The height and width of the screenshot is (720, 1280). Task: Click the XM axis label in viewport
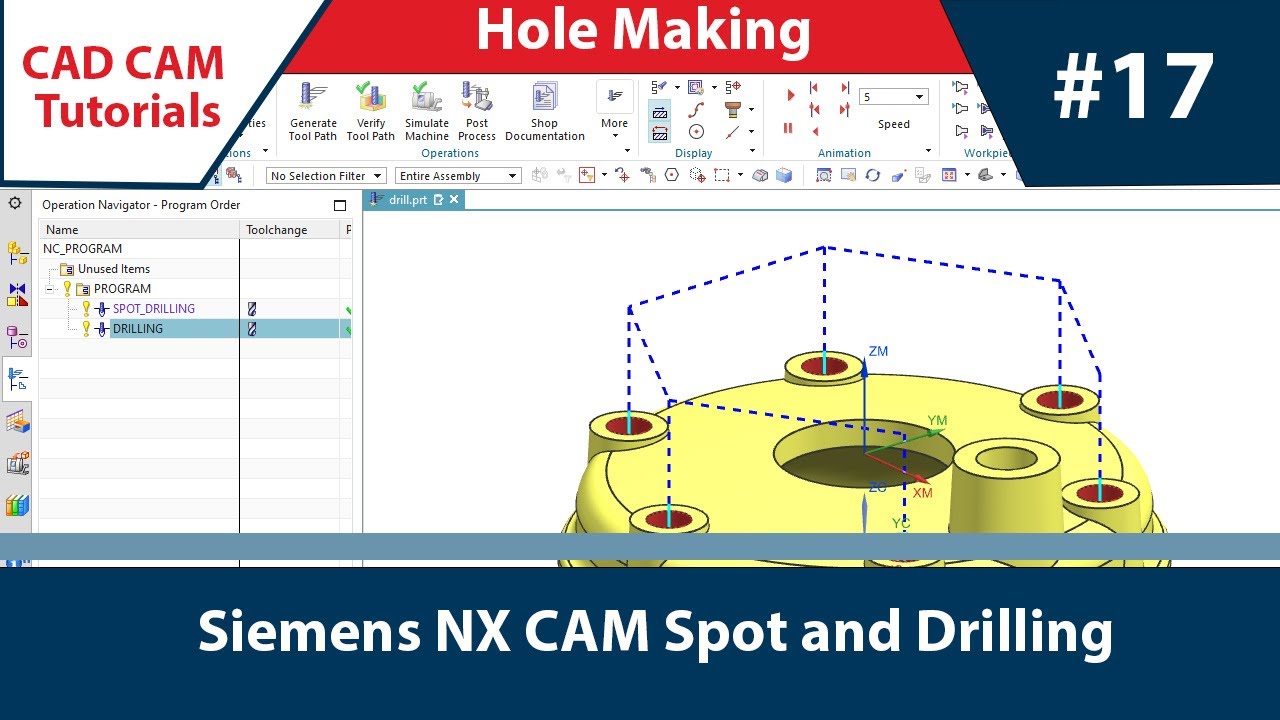pos(922,493)
